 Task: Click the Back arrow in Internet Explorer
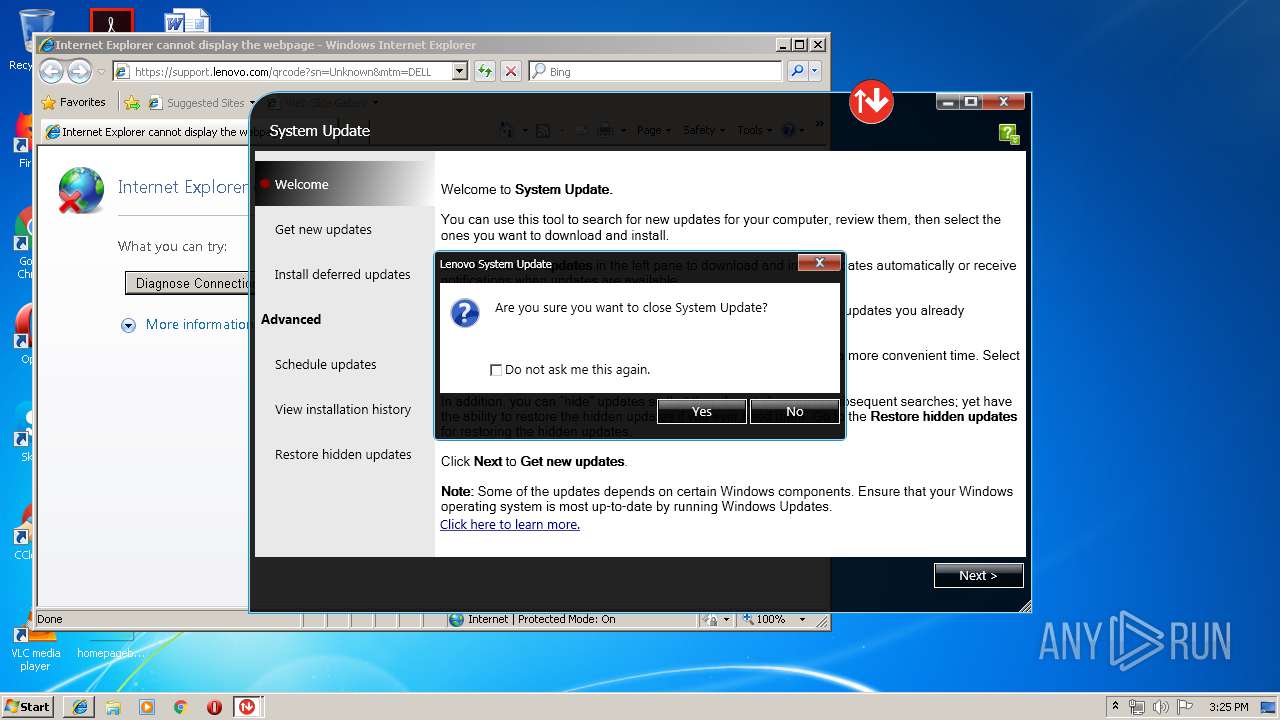[52, 71]
